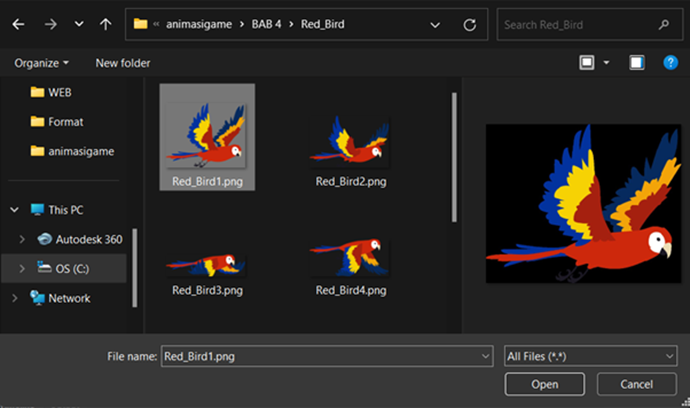Expand the address bar history chevron
690x408 pixels.
point(435,25)
